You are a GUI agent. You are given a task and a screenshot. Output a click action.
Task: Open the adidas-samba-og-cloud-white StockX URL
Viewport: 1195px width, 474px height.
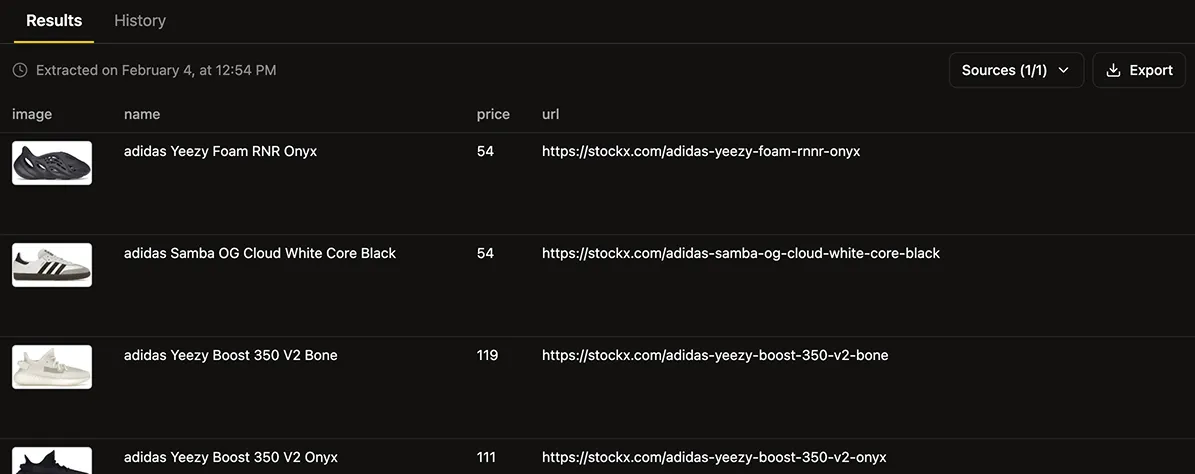pyautogui.click(x=741, y=254)
